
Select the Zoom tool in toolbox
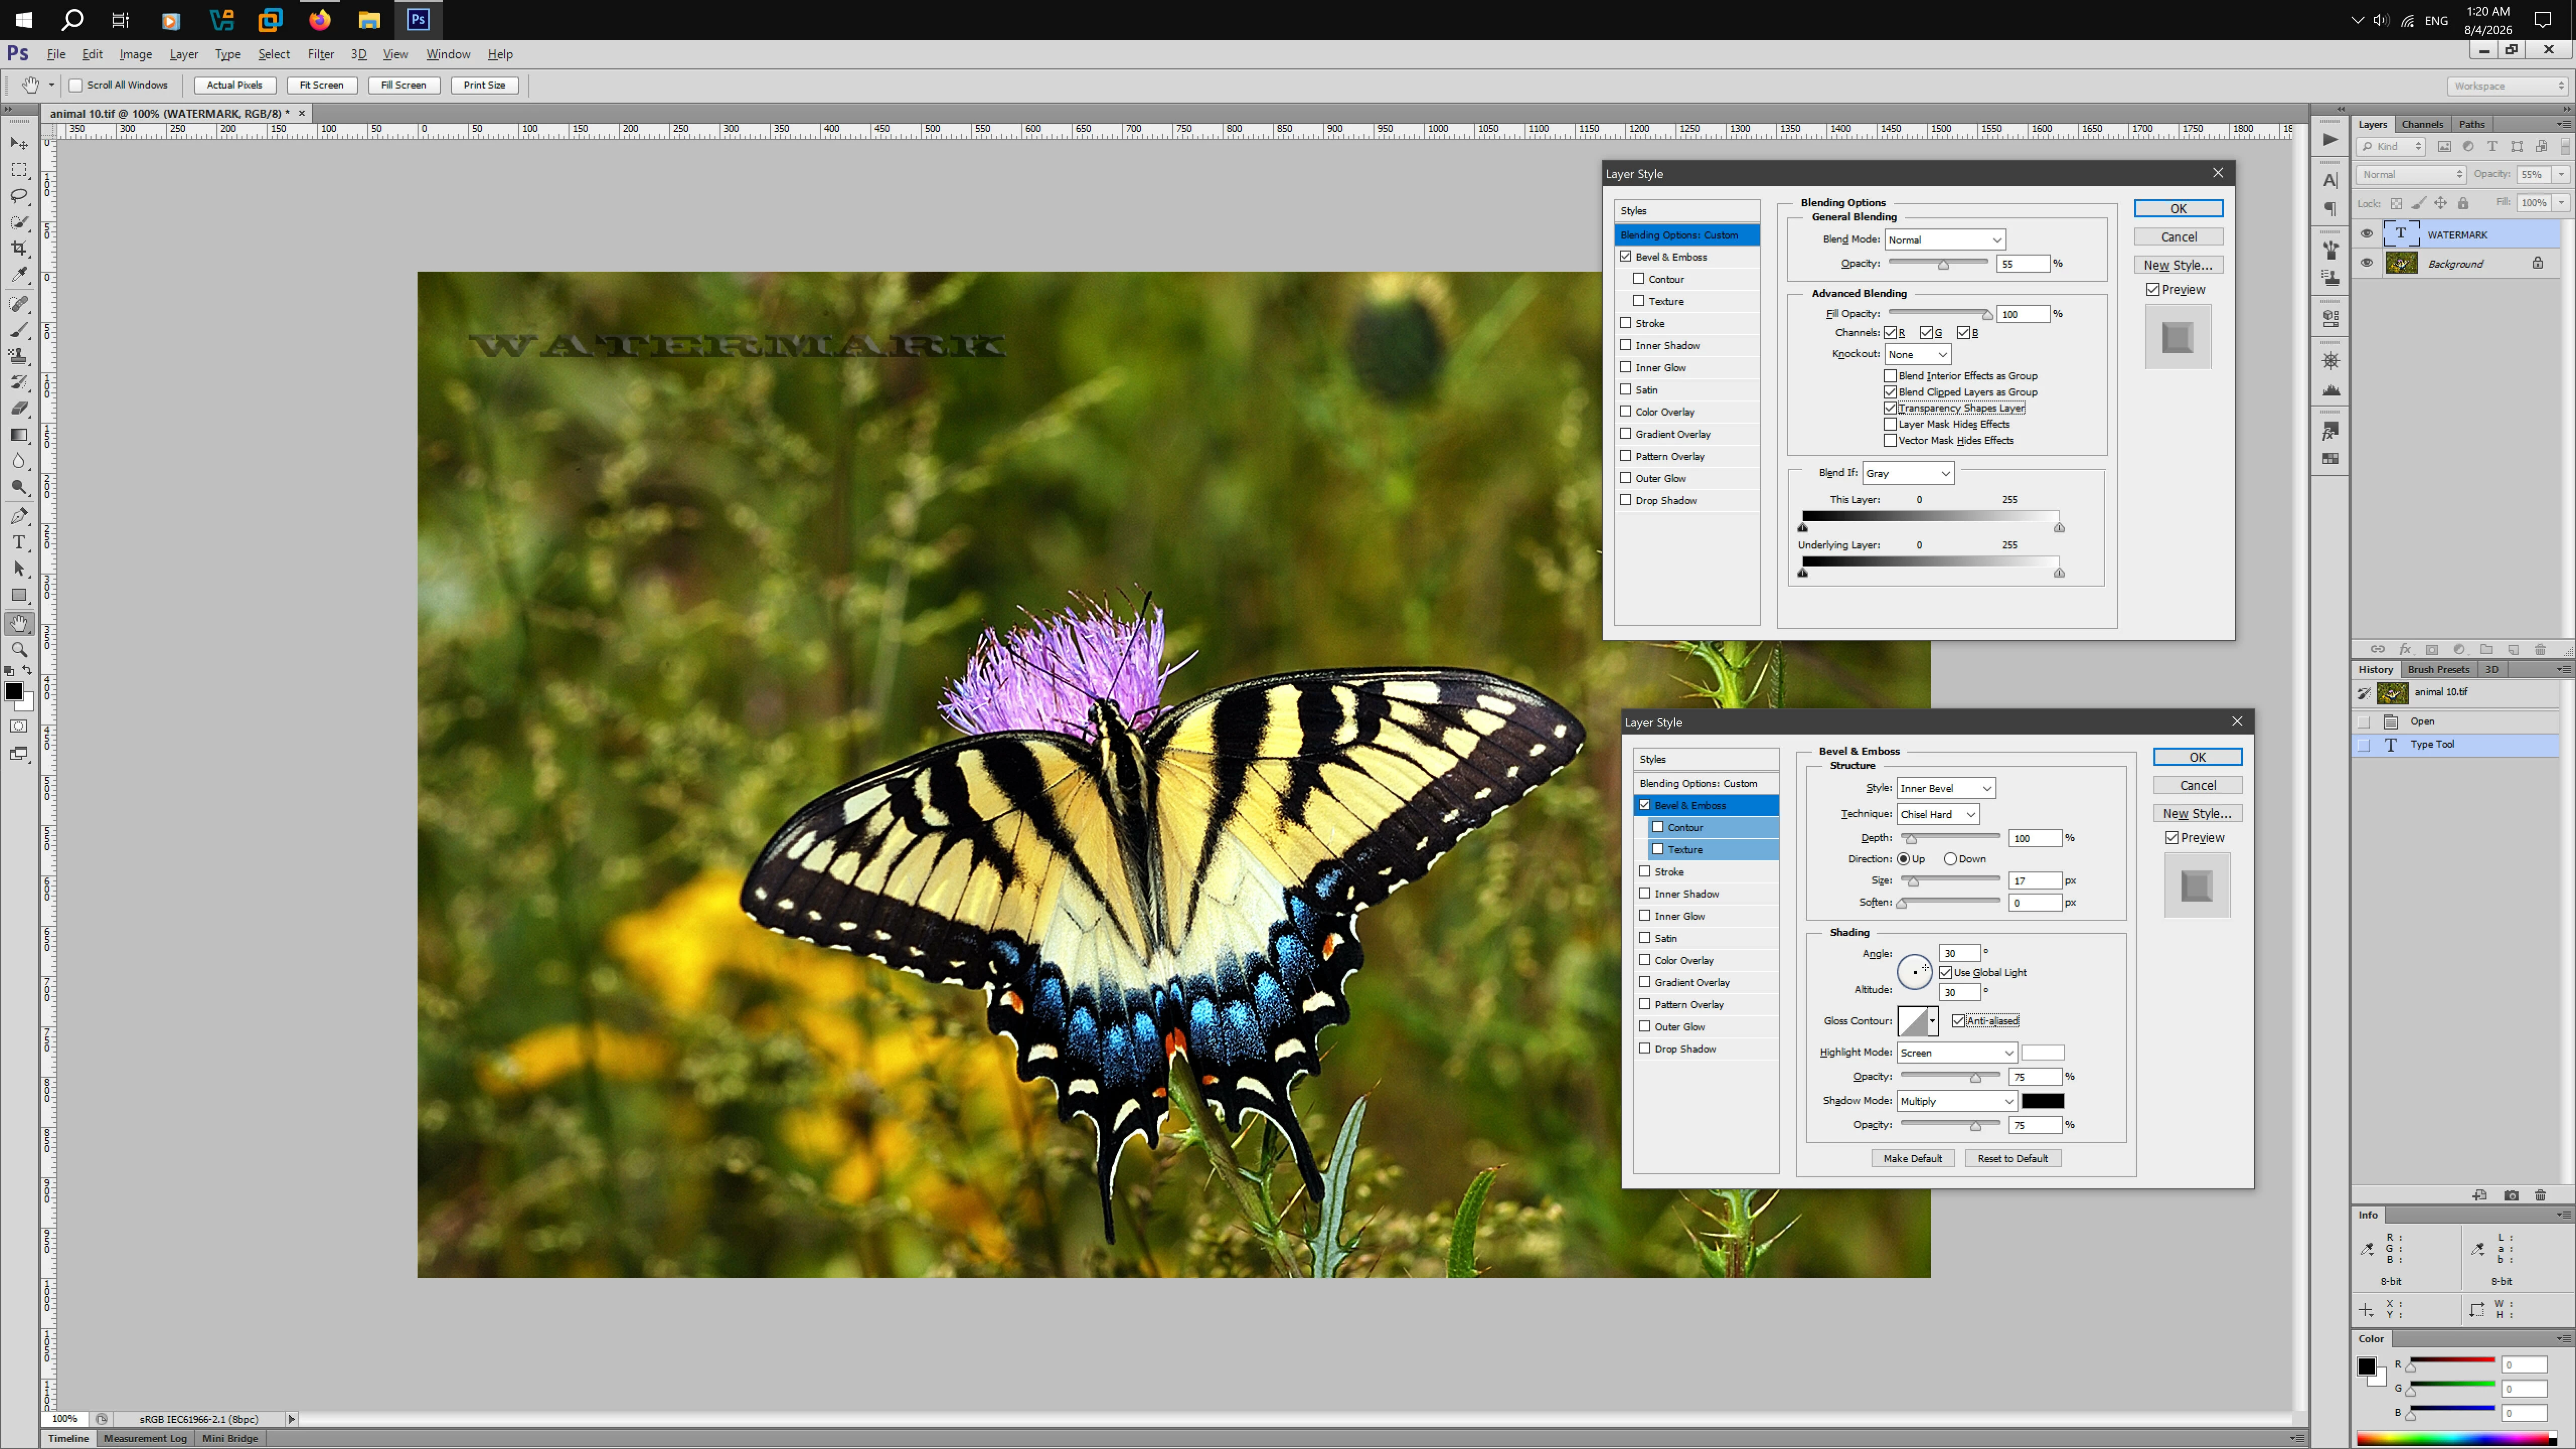(x=19, y=650)
